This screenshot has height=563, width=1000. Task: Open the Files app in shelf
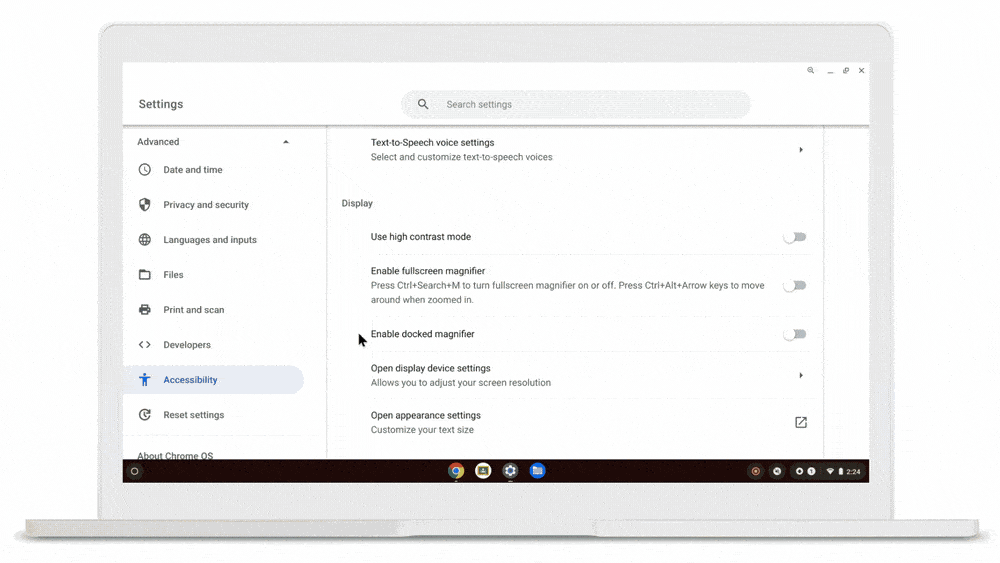(x=538, y=471)
